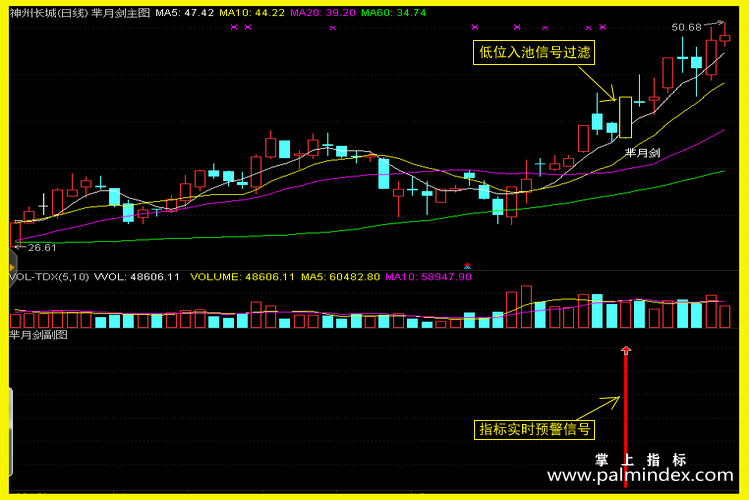Open the 半月剑主图 indicator label

click(x=120, y=13)
